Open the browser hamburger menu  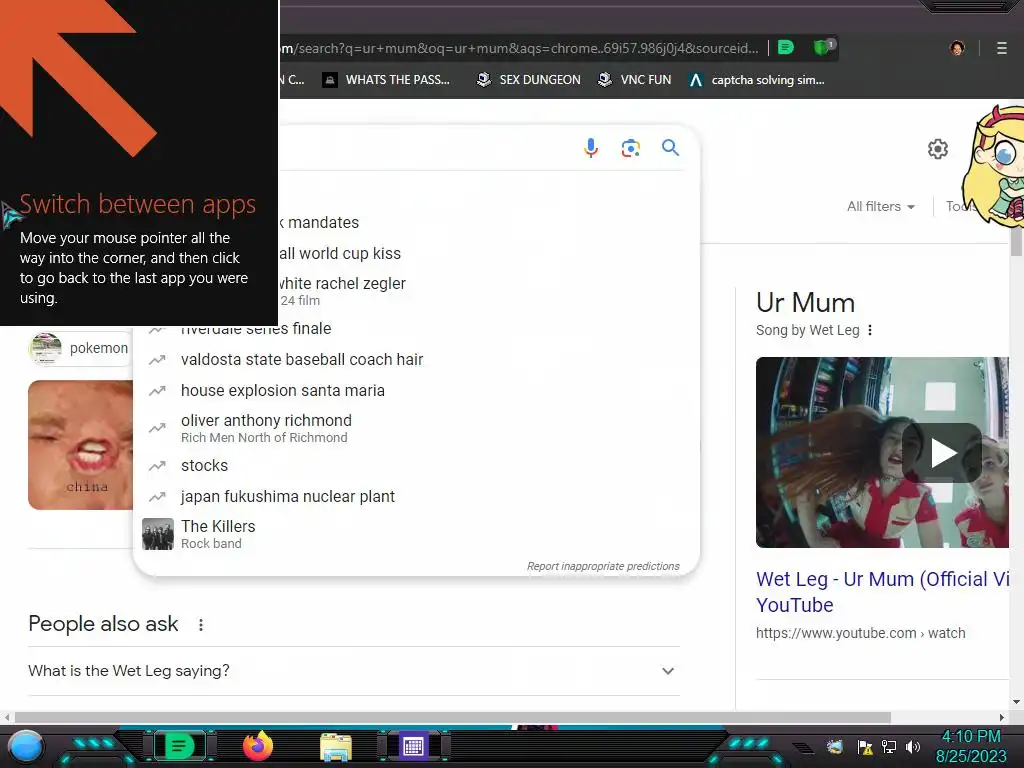coord(1002,48)
